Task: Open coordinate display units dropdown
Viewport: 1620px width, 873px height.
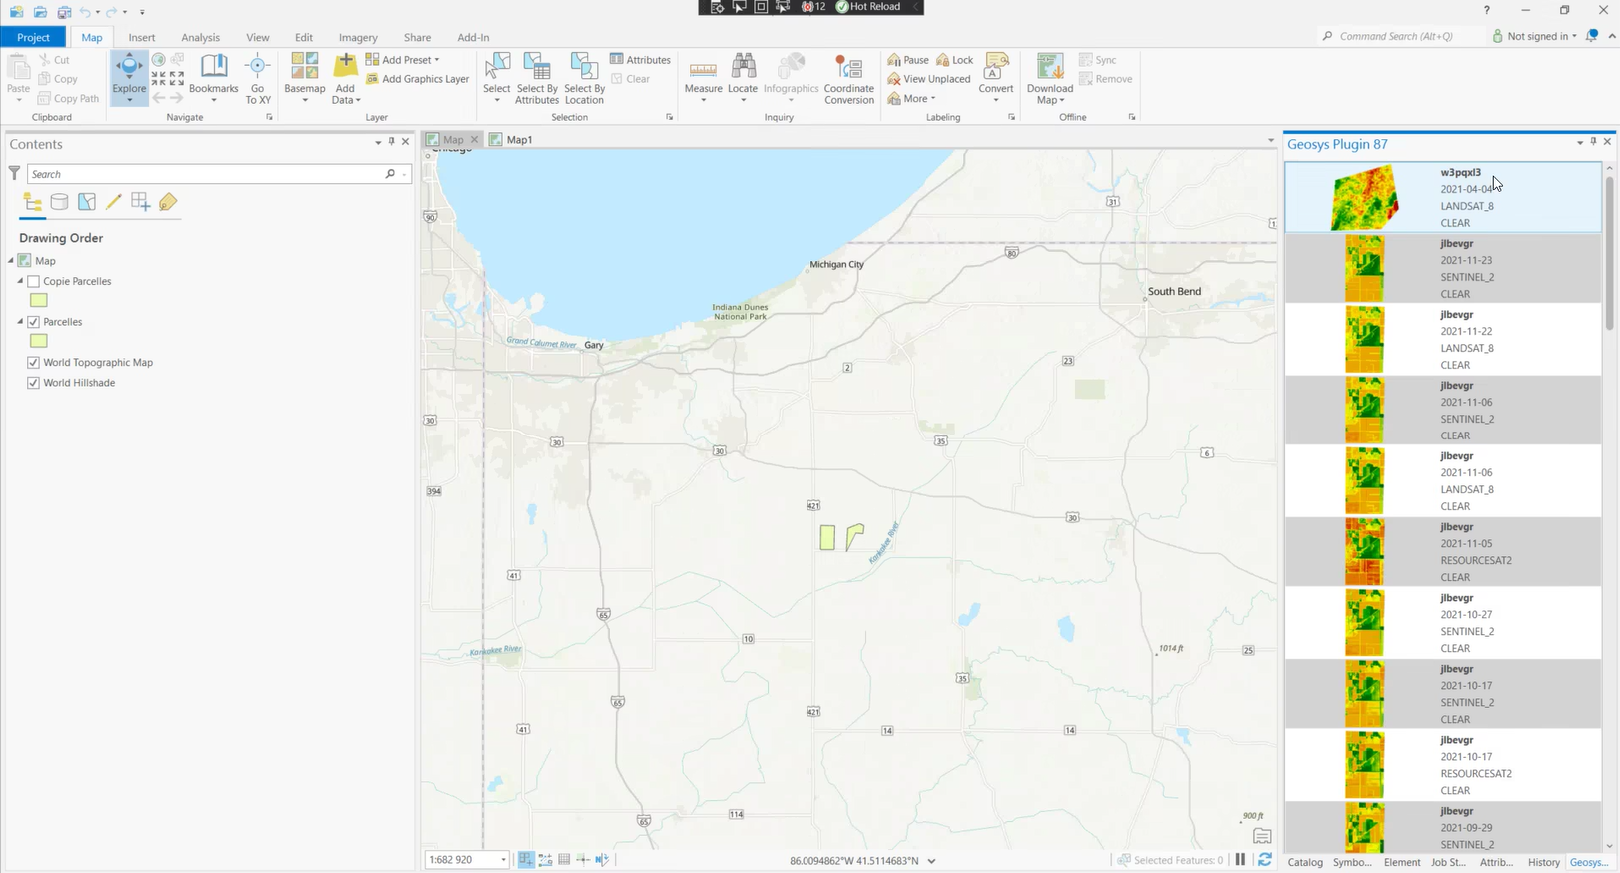Action: 932,861
